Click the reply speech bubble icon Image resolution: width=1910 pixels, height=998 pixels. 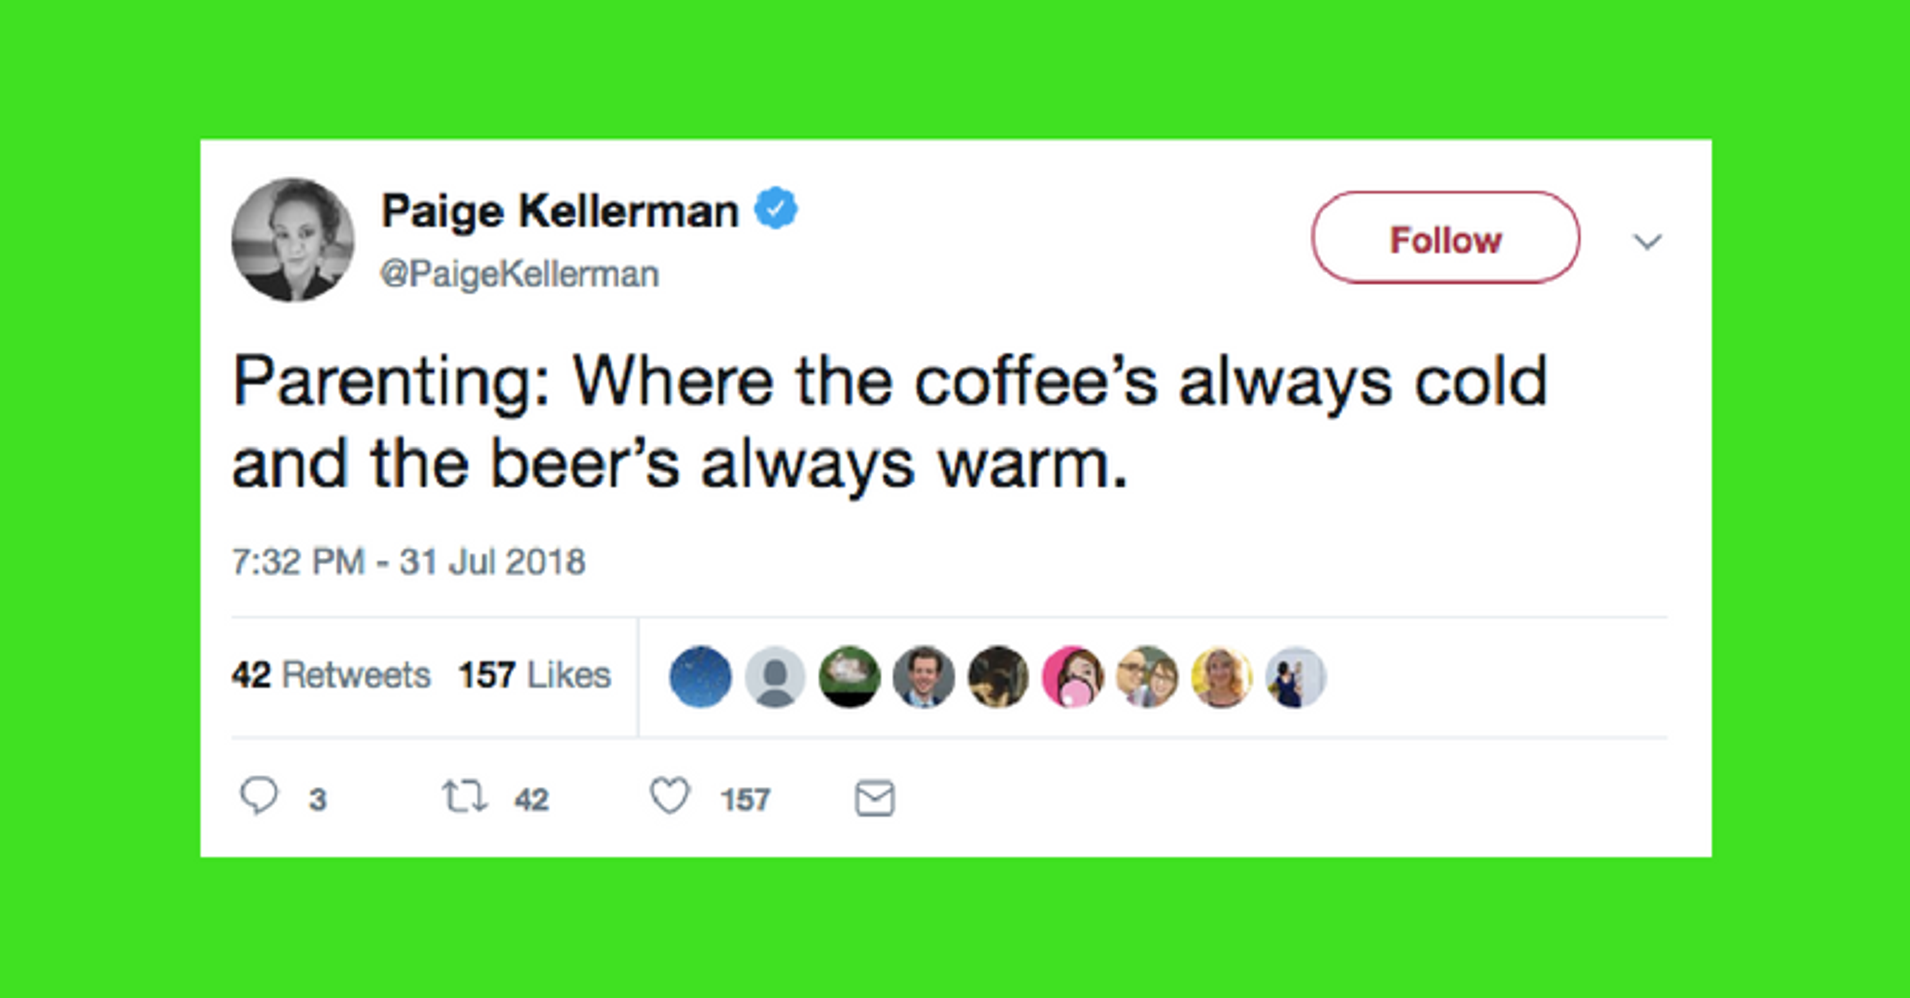pyautogui.click(x=259, y=797)
